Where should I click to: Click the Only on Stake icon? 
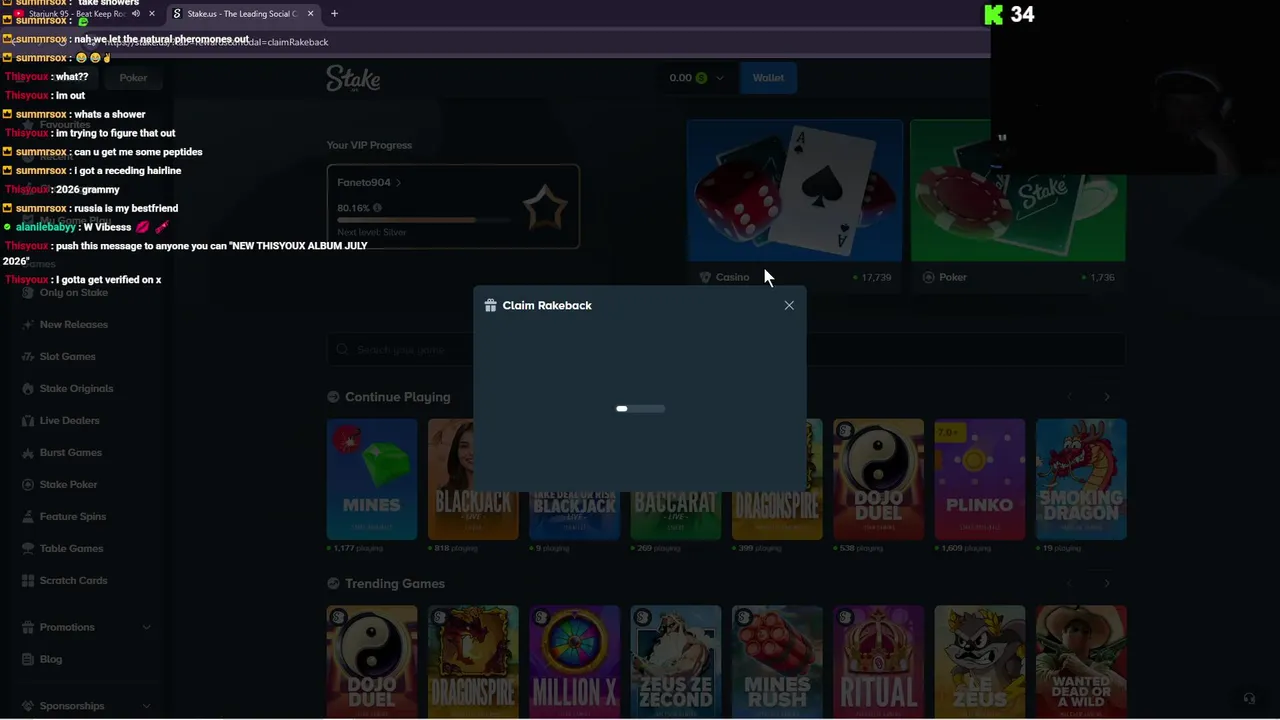pos(29,292)
